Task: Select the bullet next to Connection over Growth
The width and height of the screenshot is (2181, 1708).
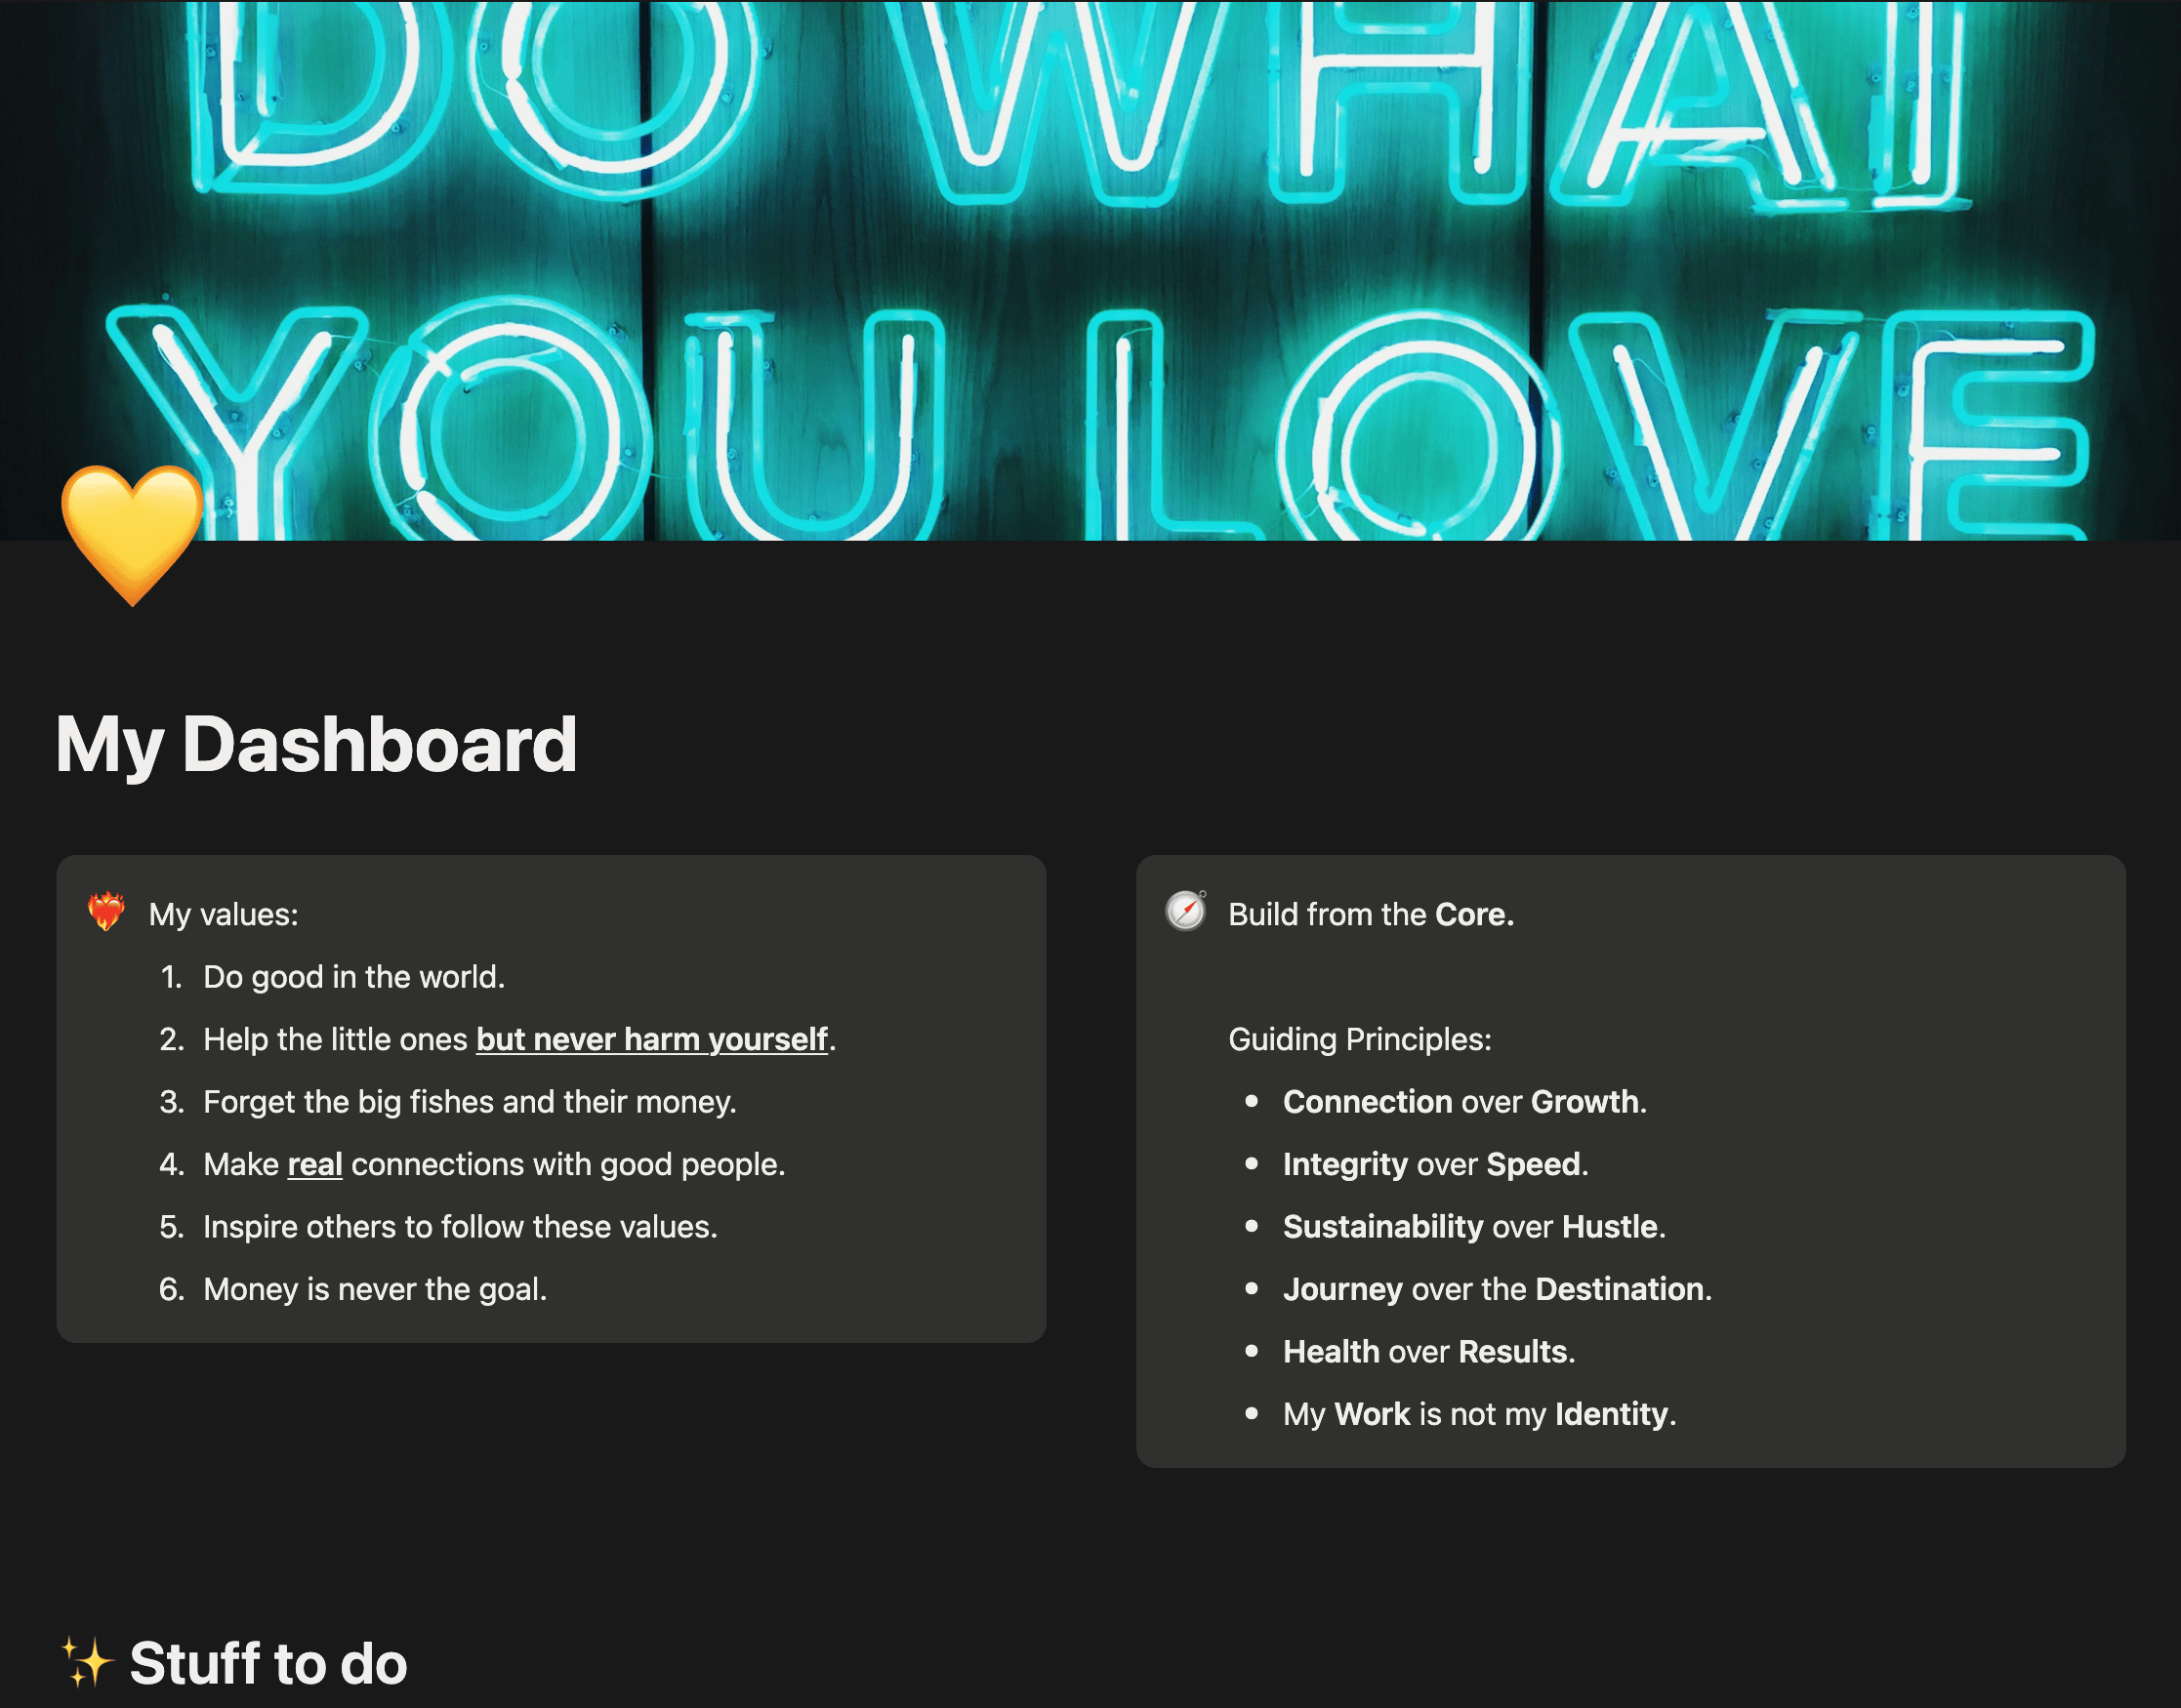Action: [x=1252, y=1102]
